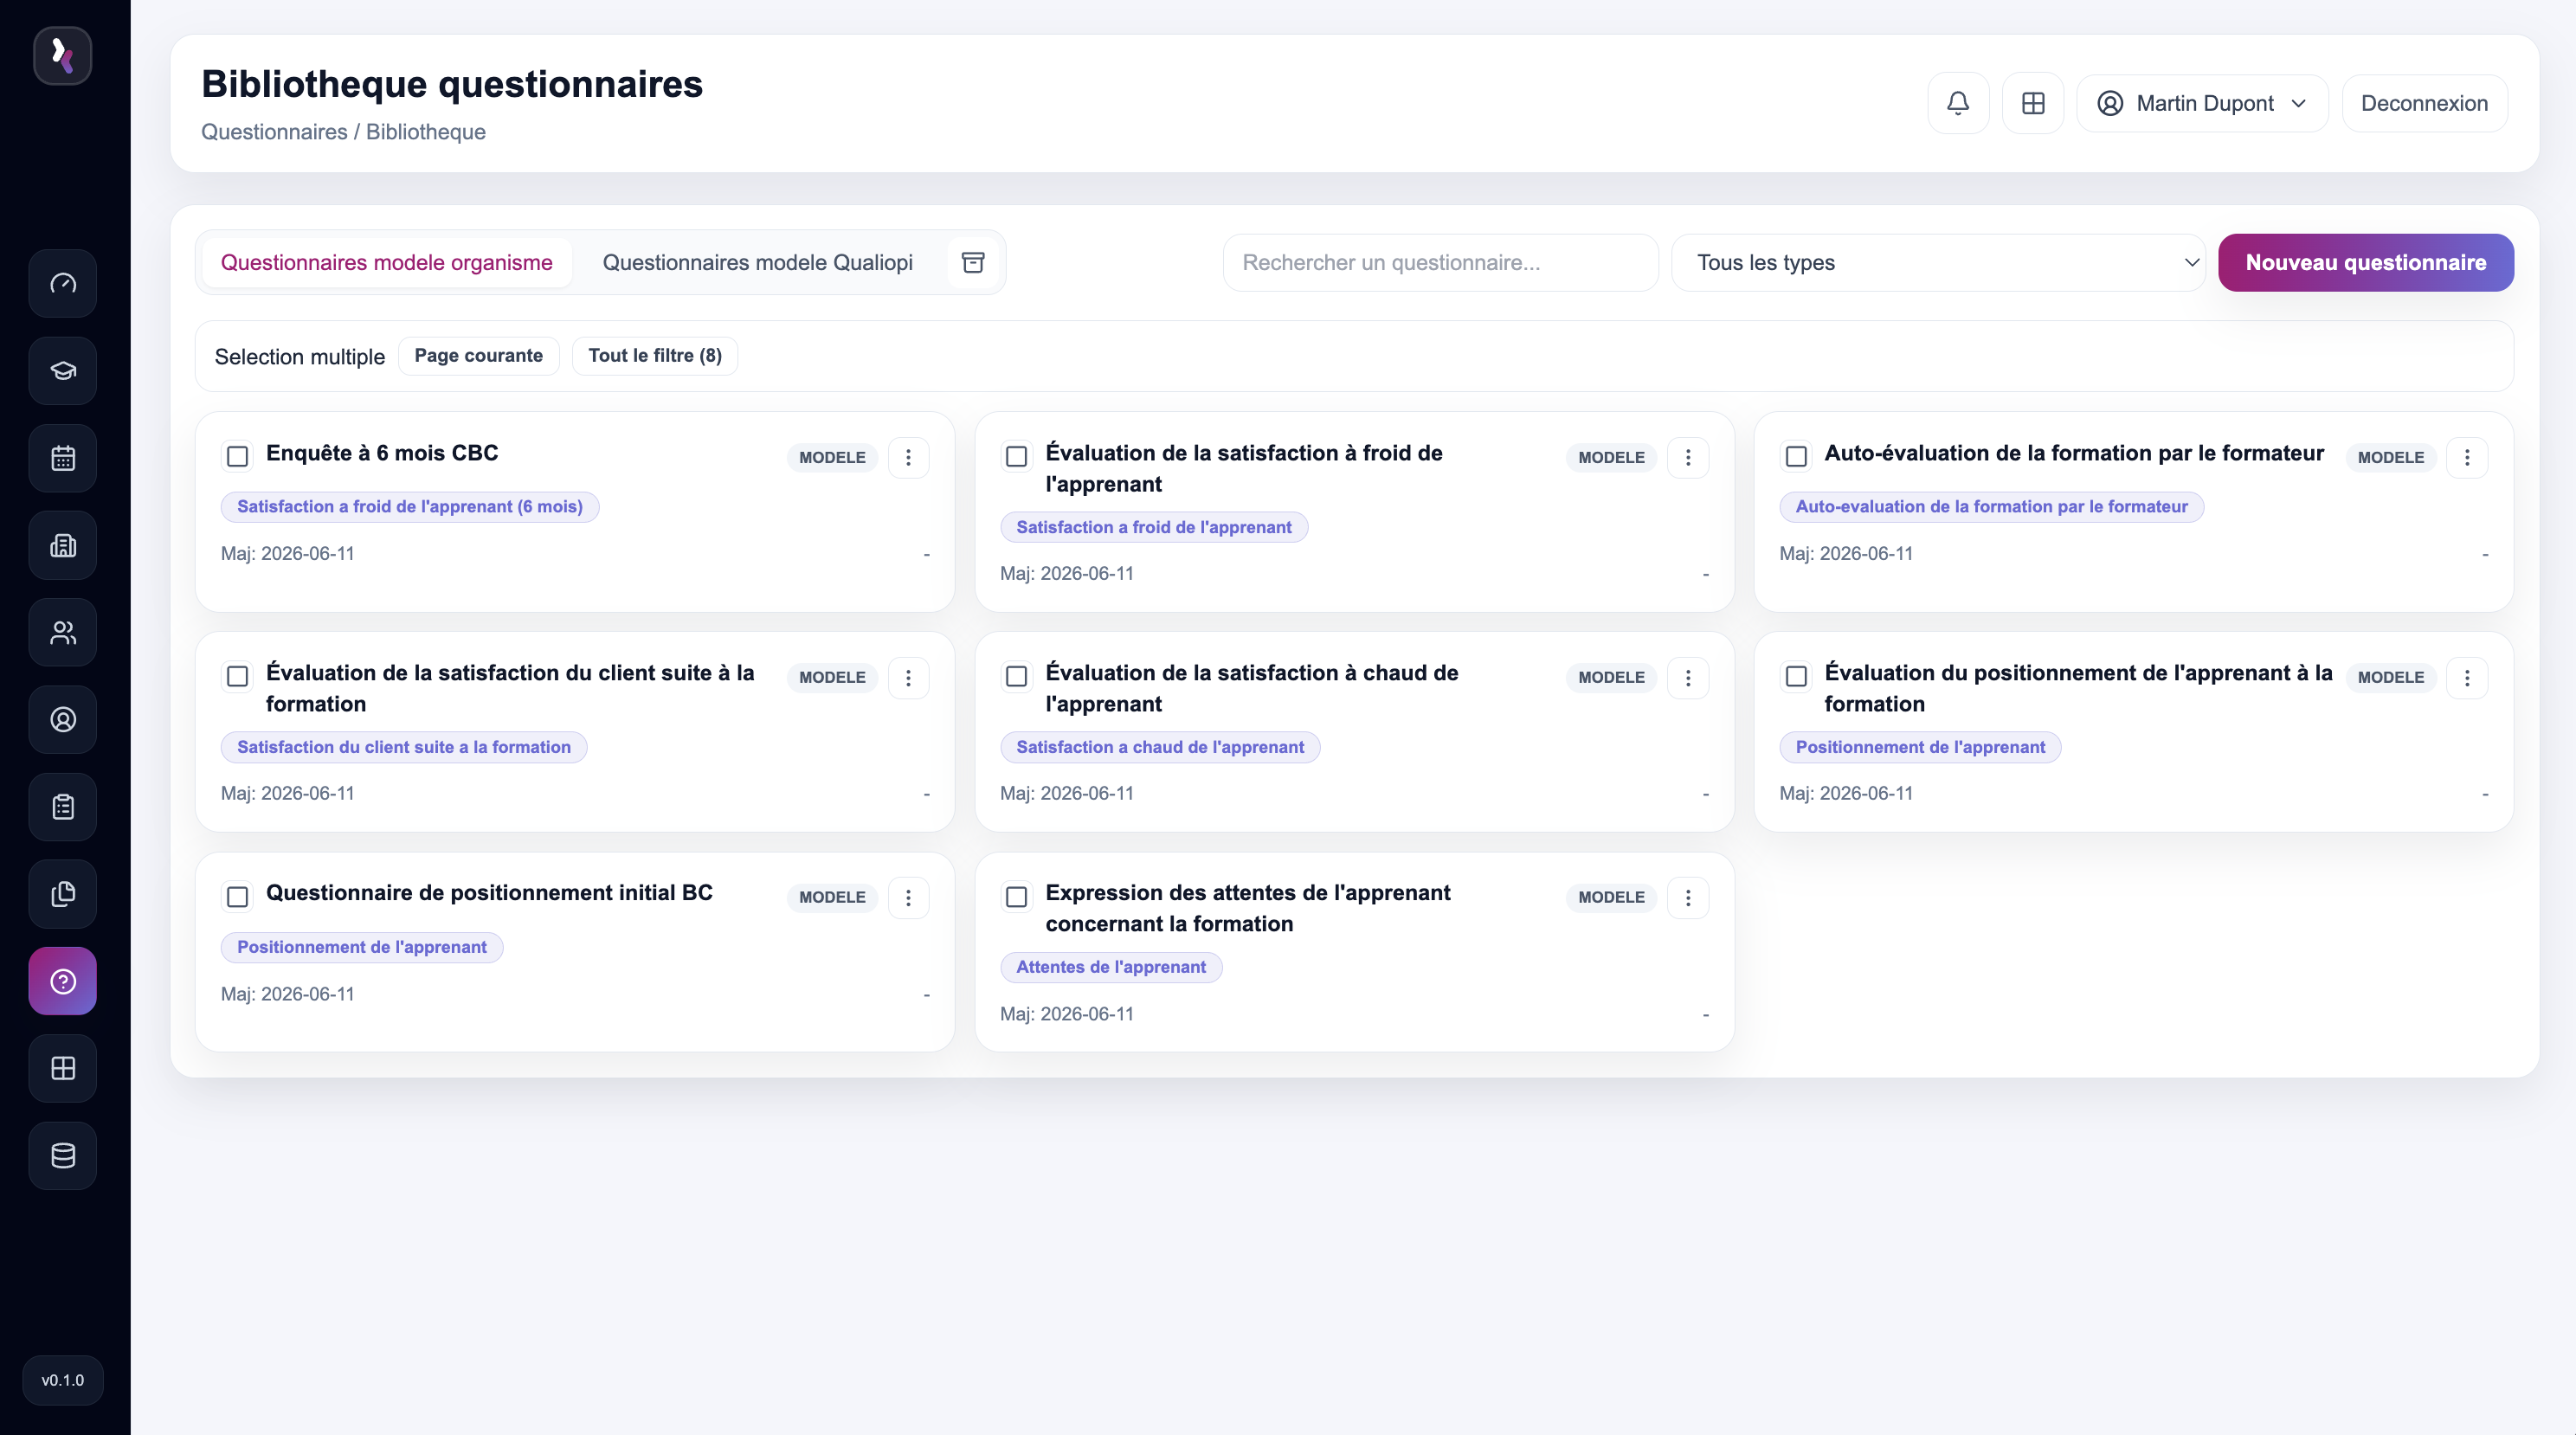Click the v0.1.0 version label
Viewport: 2576px width, 1435px height.
63,1380
